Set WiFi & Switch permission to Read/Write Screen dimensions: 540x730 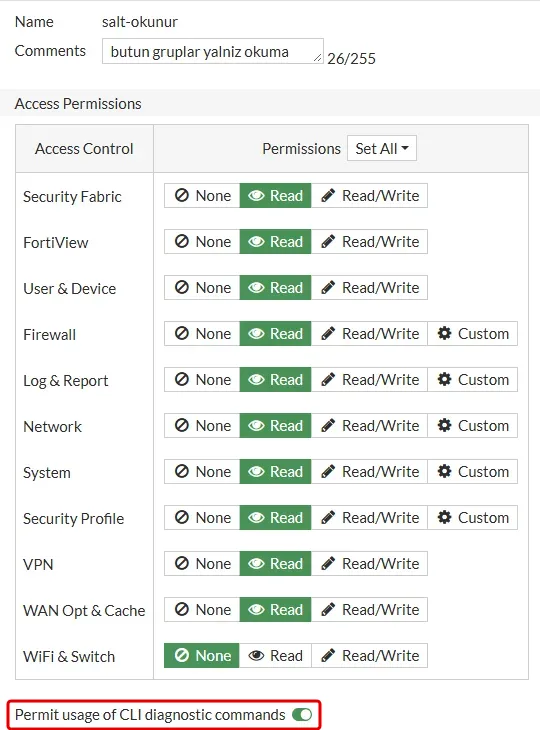pyautogui.click(x=370, y=656)
